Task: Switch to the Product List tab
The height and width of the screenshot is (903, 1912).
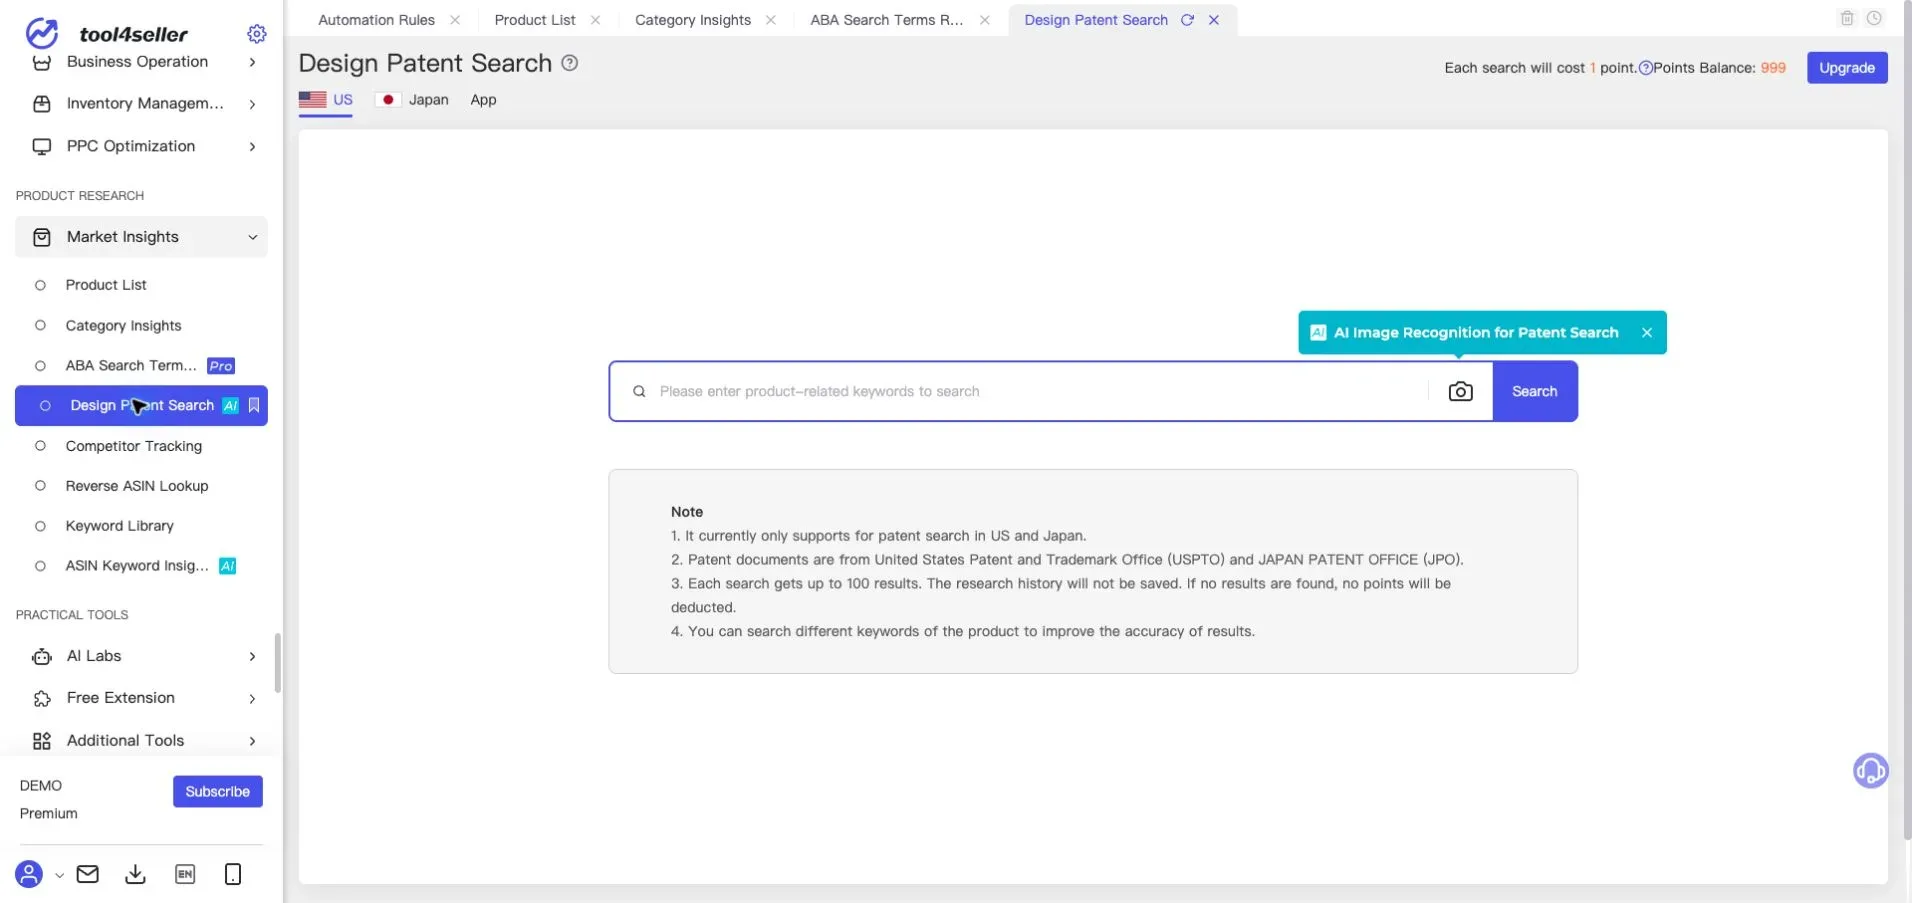Action: [535, 20]
